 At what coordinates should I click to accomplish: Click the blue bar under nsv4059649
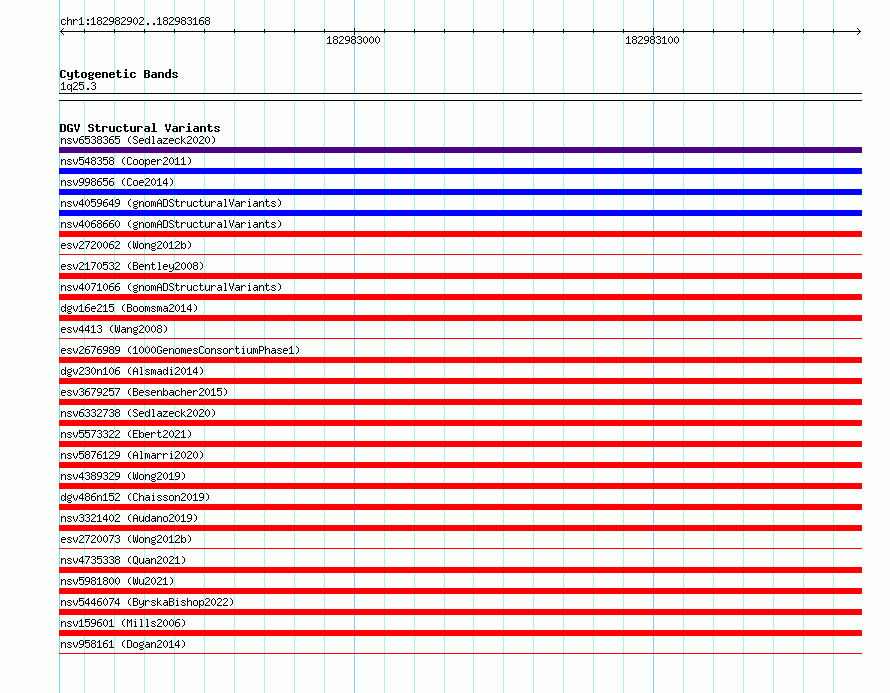pos(460,213)
